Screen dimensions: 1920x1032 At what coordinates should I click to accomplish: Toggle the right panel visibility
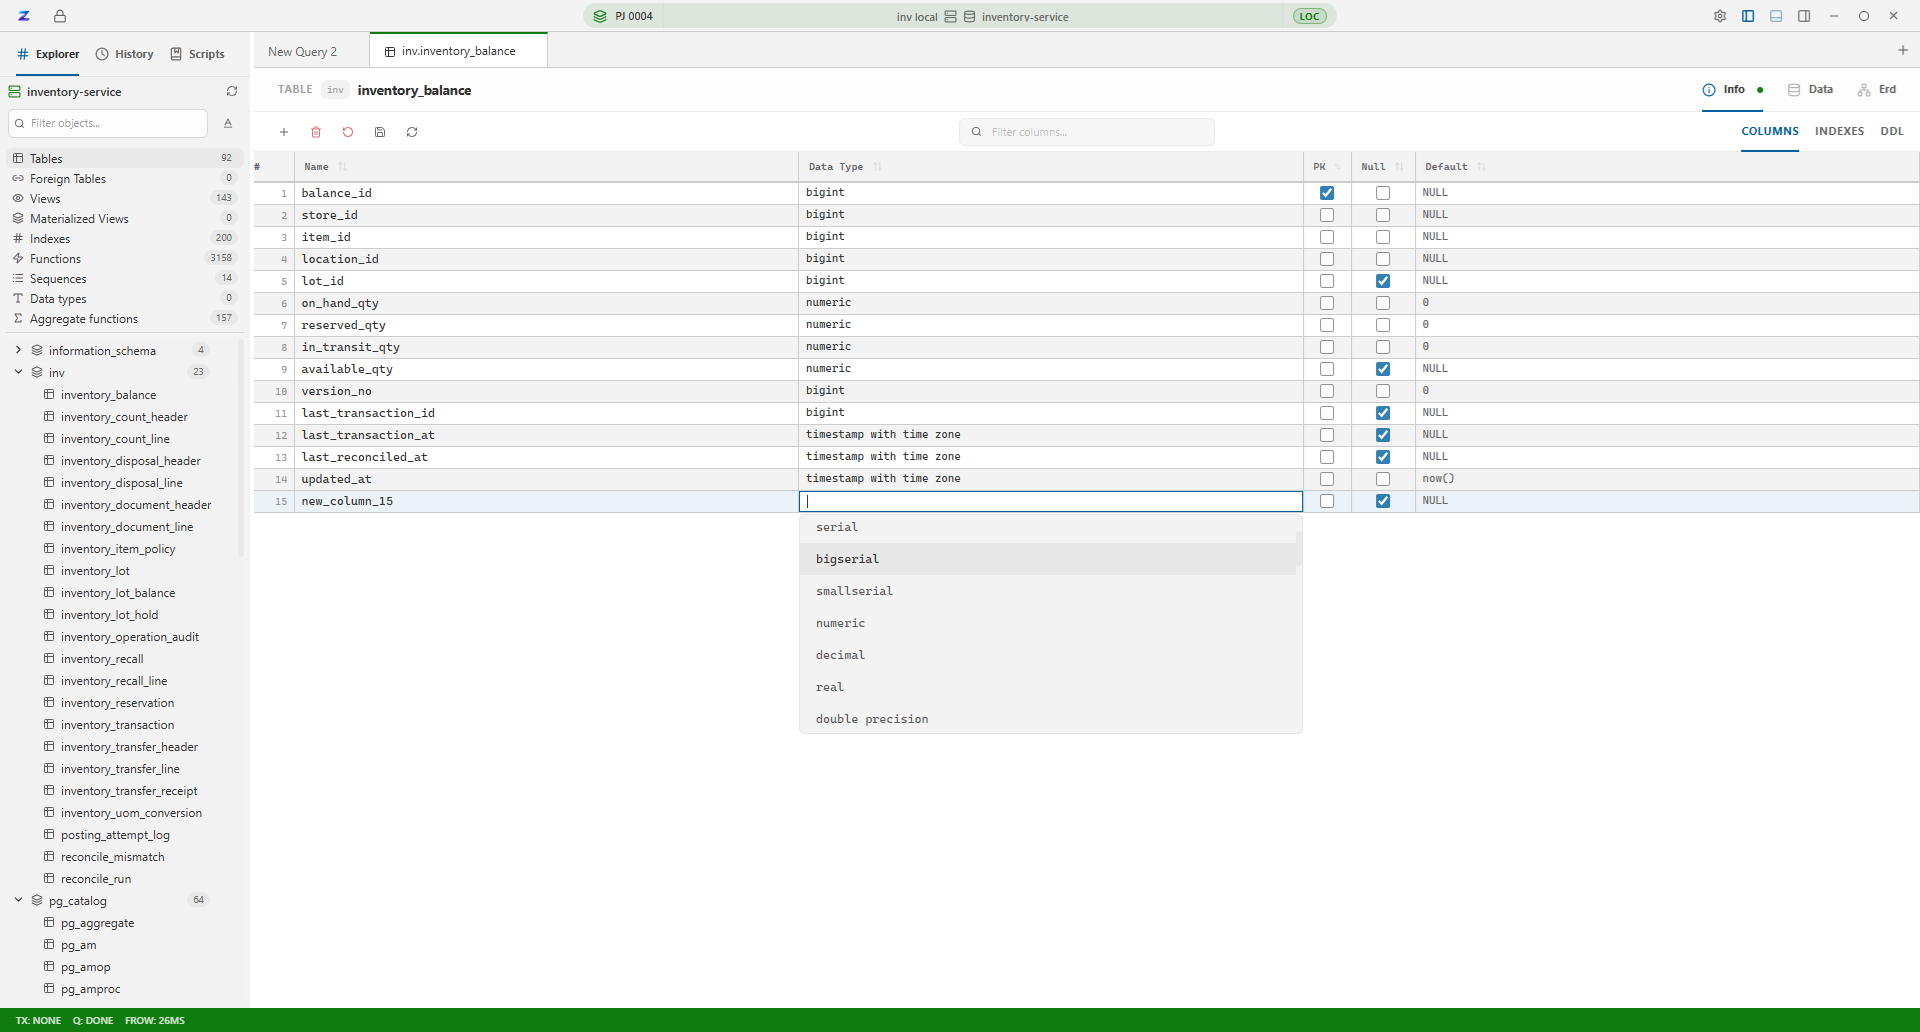[x=1803, y=16]
